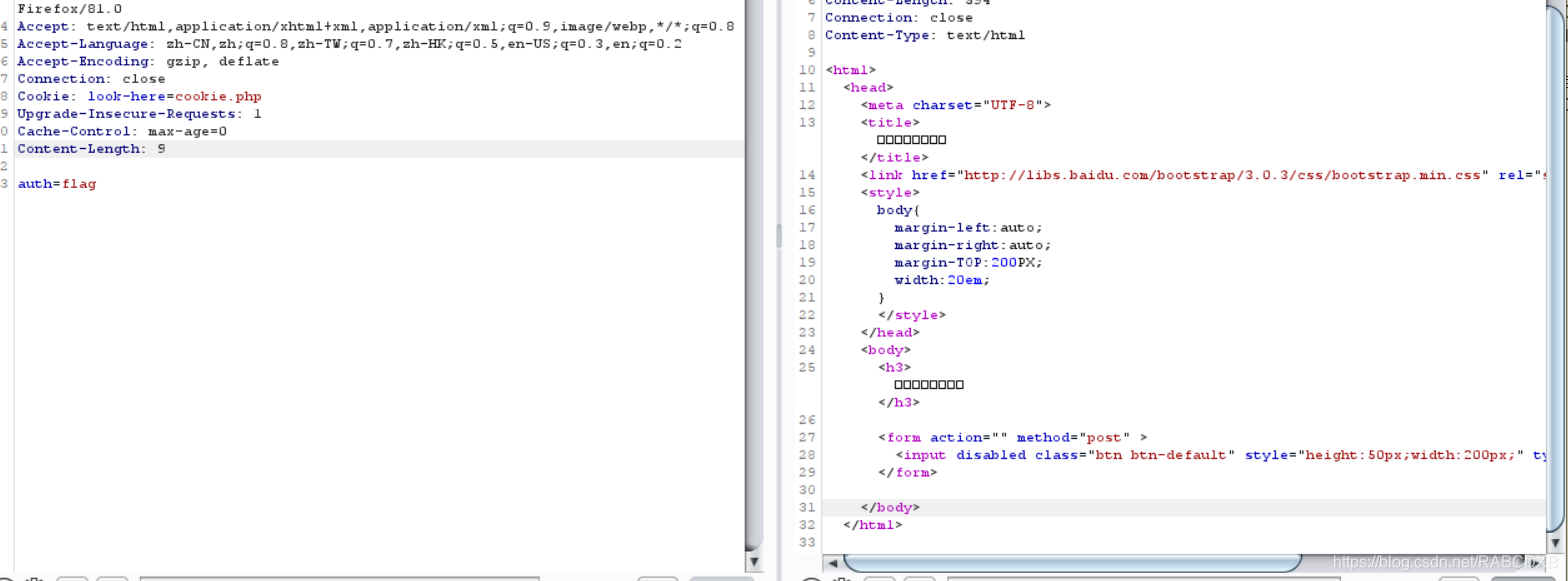Viewport: 1568px width, 581px height.
Task: Click the divider handle between request and response
Action: click(x=778, y=236)
